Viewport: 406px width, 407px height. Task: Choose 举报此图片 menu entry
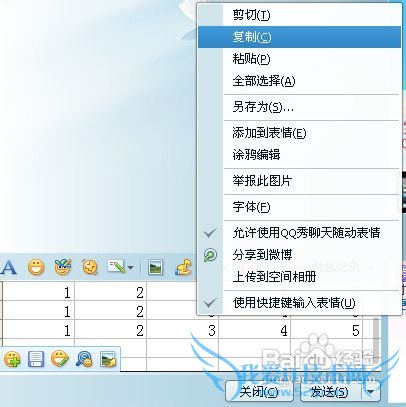click(x=299, y=181)
